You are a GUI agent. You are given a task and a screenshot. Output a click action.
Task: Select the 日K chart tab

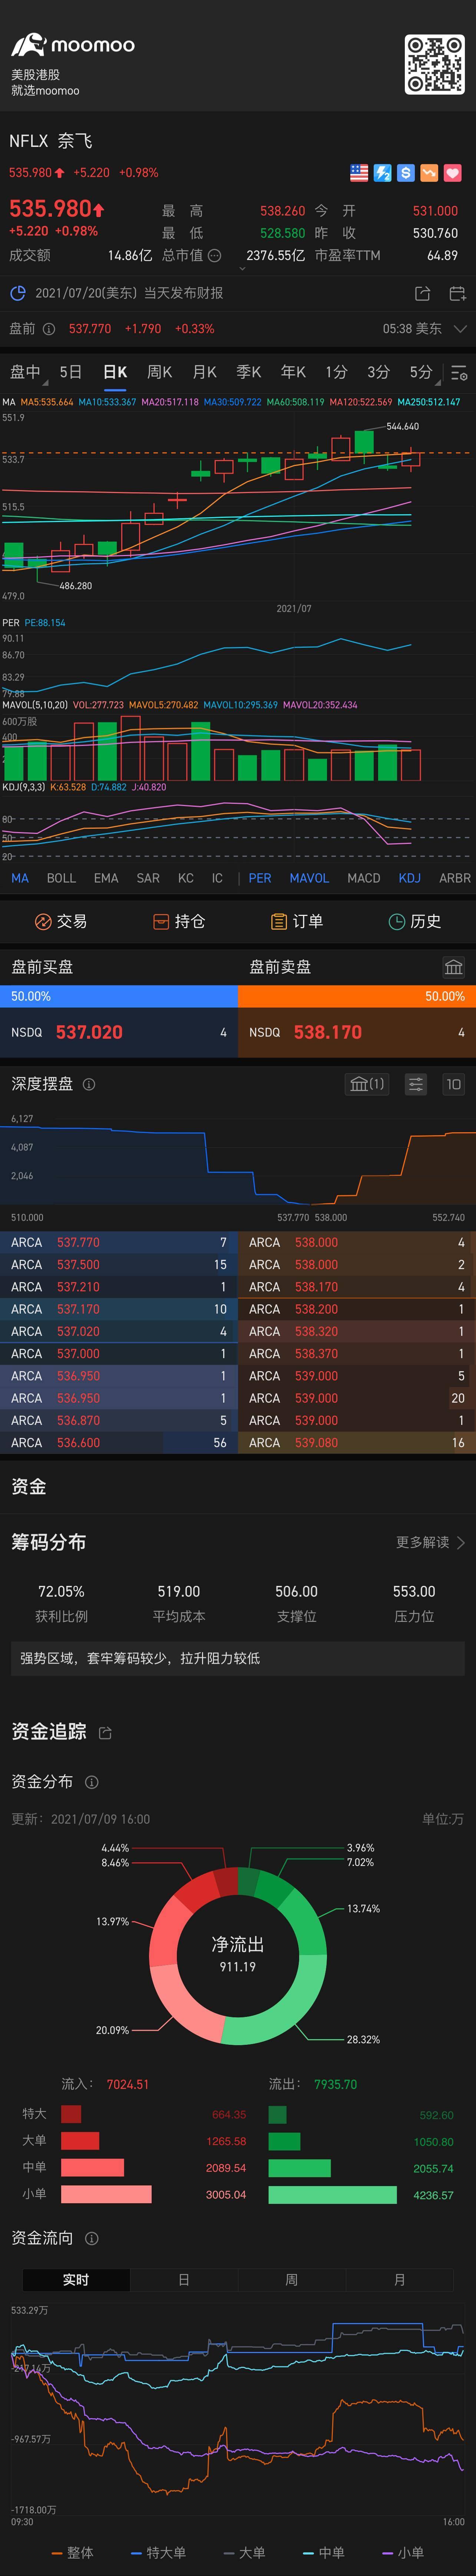coord(115,372)
